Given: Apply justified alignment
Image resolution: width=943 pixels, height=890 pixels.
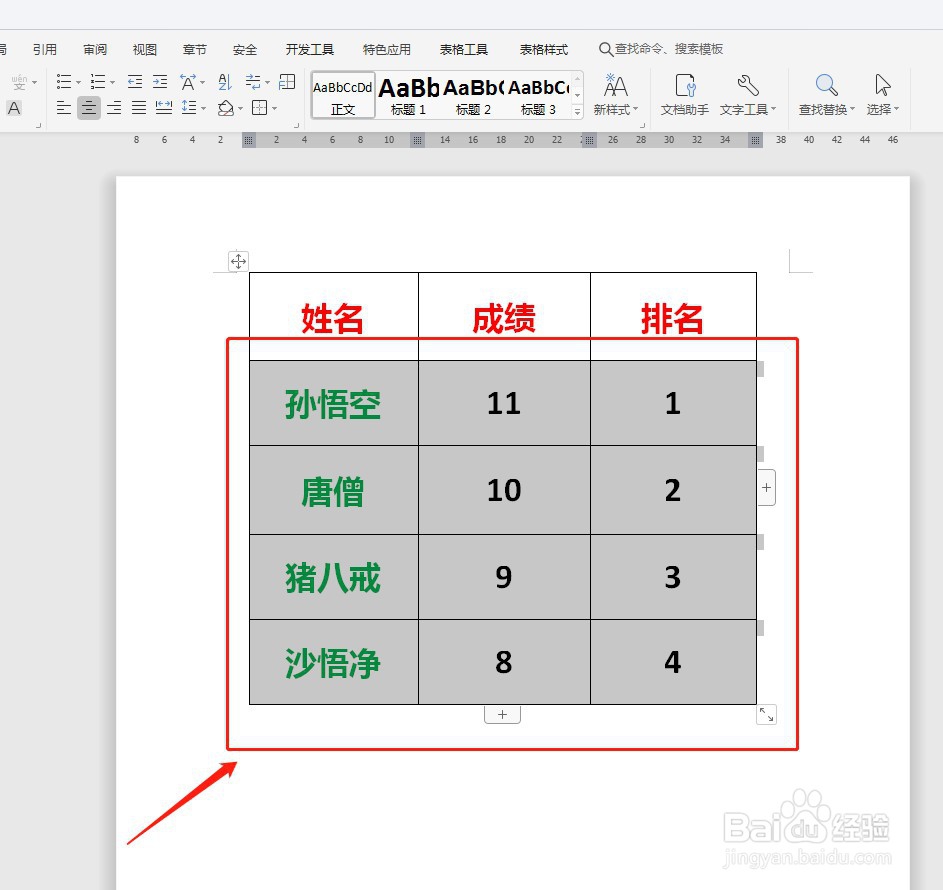Looking at the screenshot, I should point(139,108).
